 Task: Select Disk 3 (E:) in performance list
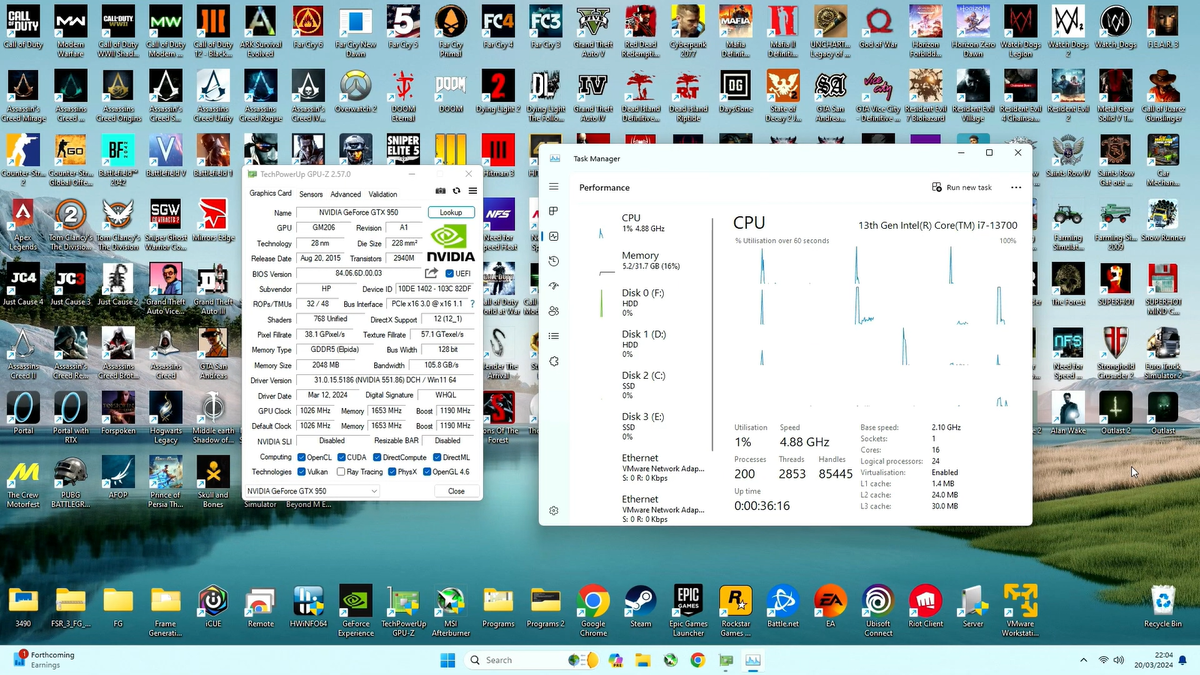652,425
